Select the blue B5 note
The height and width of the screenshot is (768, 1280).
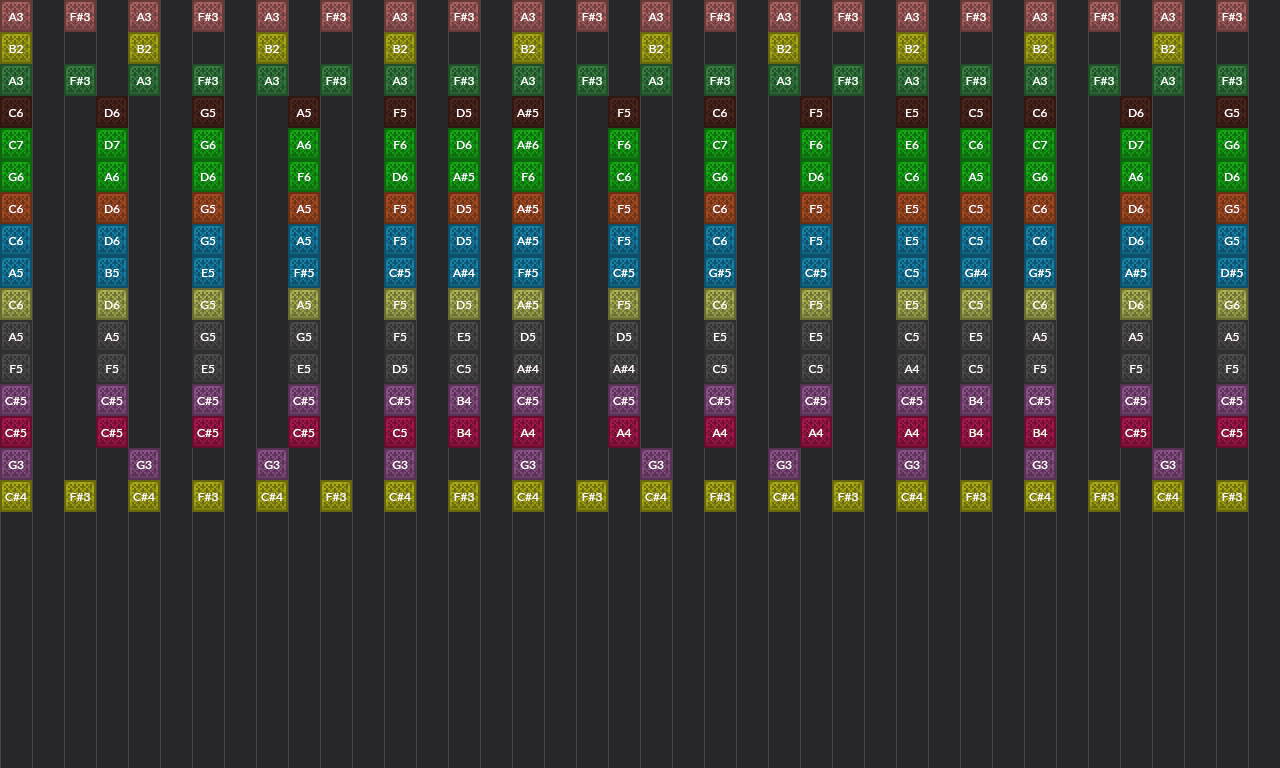click(x=112, y=273)
